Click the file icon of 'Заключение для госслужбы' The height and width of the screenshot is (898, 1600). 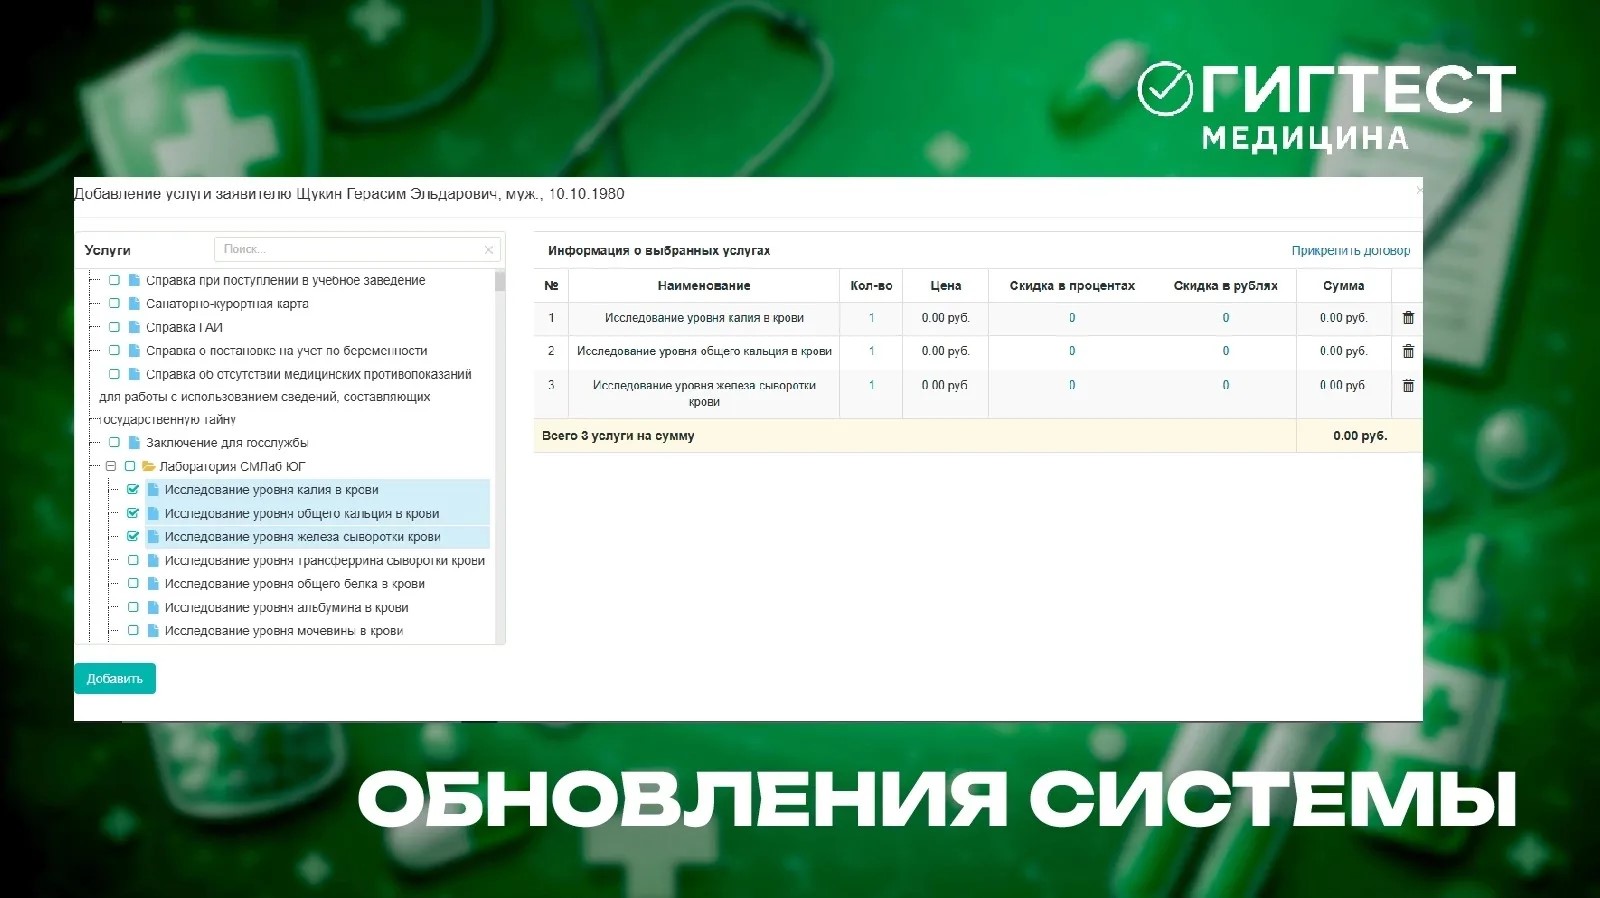[x=134, y=442]
